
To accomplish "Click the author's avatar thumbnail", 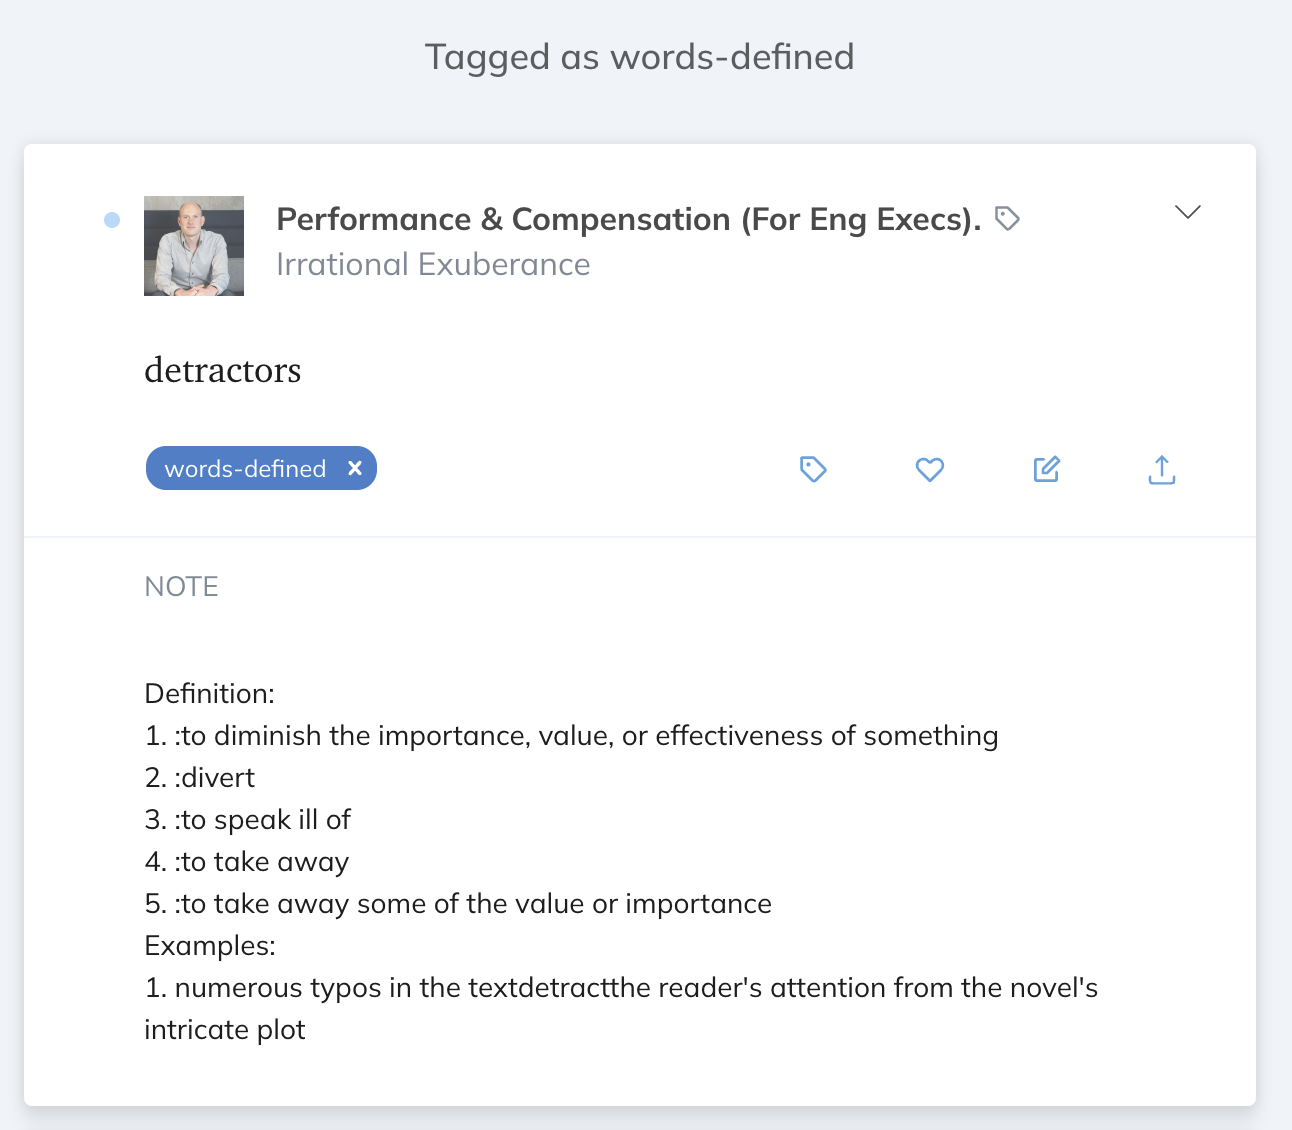I will 193,246.
